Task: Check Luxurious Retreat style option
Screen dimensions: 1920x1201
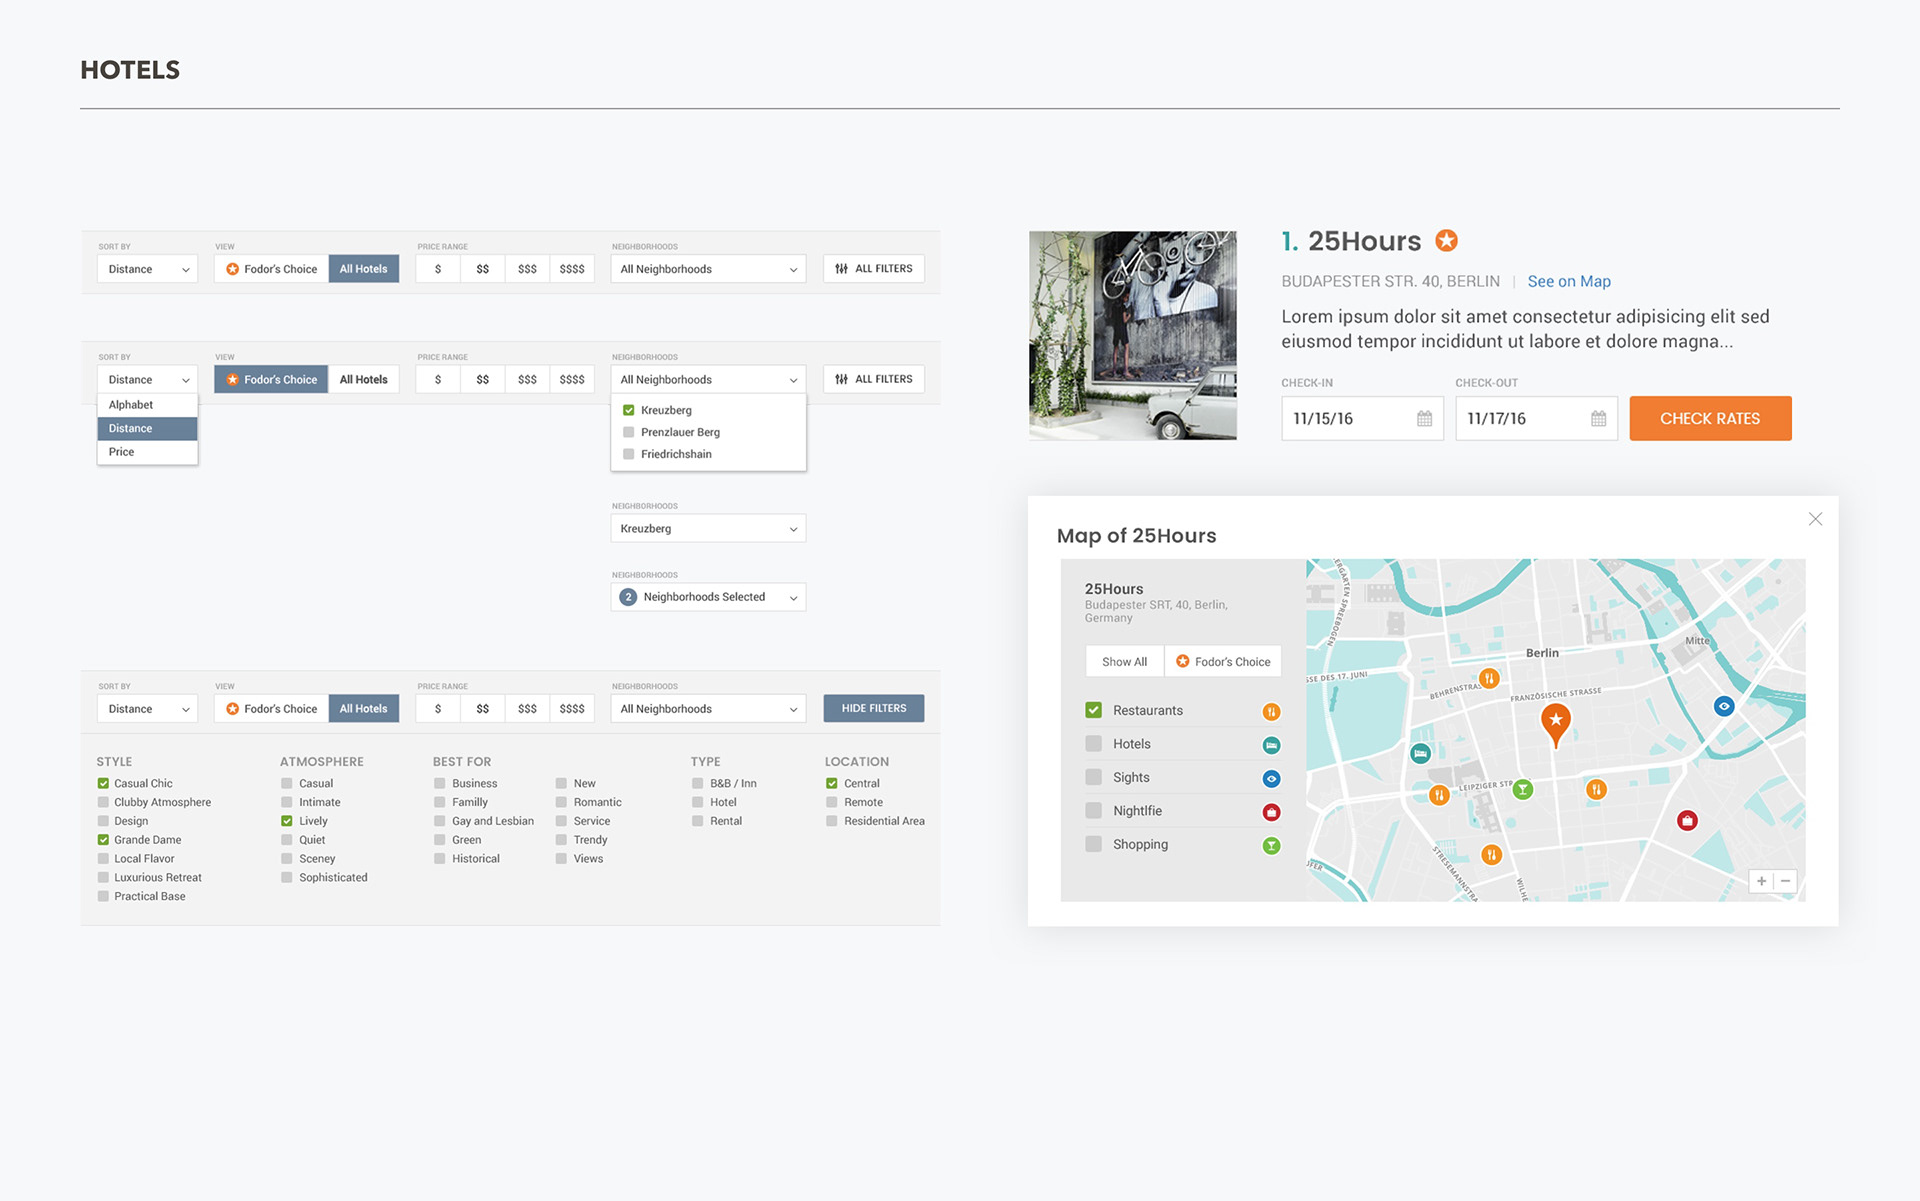Action: [103, 877]
